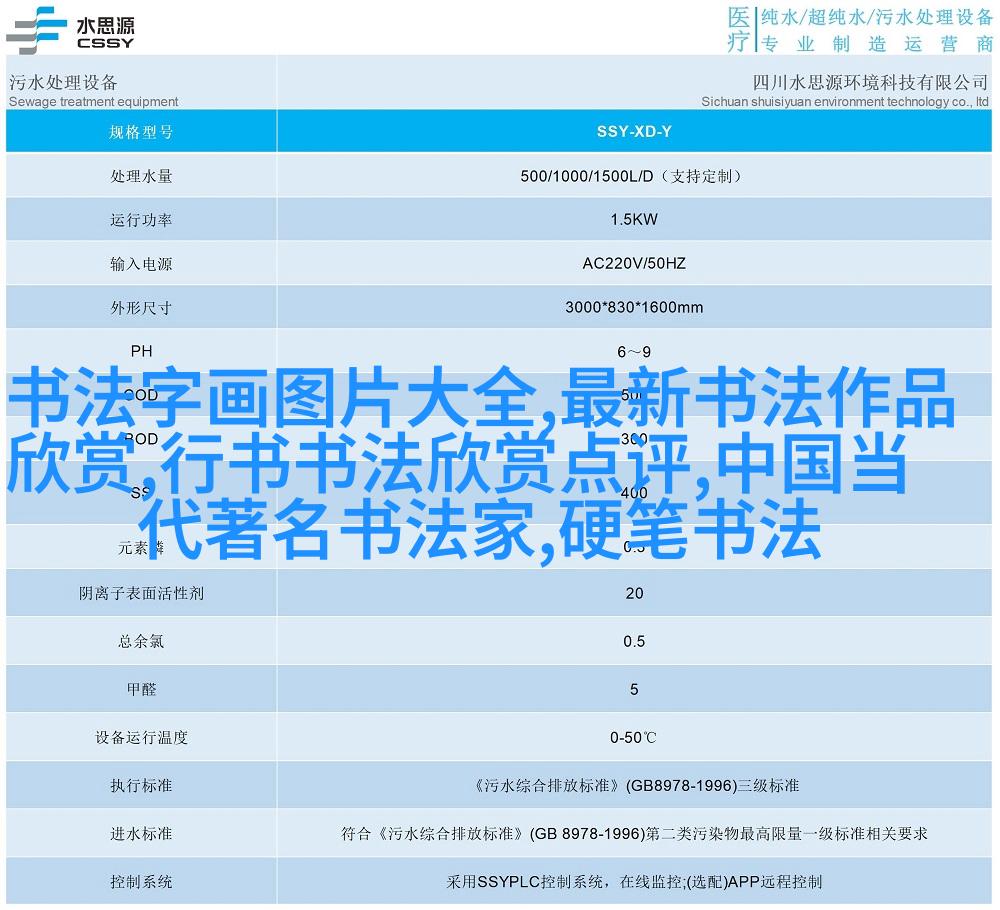Click the AC220V/50HZ value cell
This screenshot has height=910, width=1000.
(x=634, y=263)
